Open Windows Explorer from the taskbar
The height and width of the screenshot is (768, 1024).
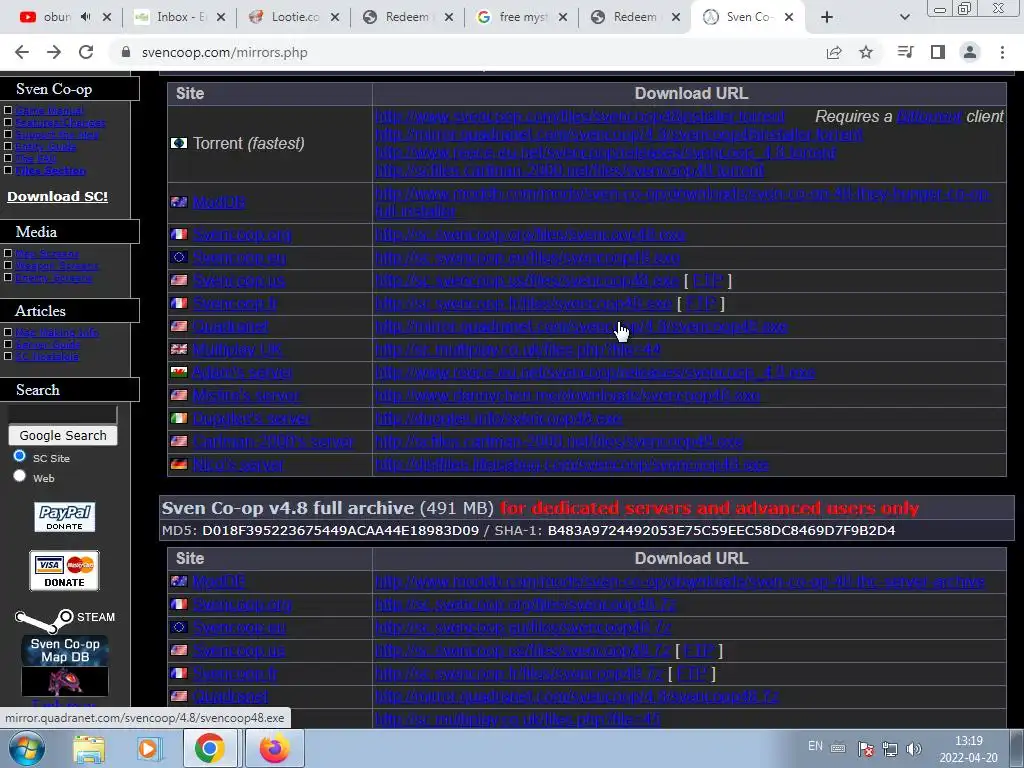click(x=89, y=748)
